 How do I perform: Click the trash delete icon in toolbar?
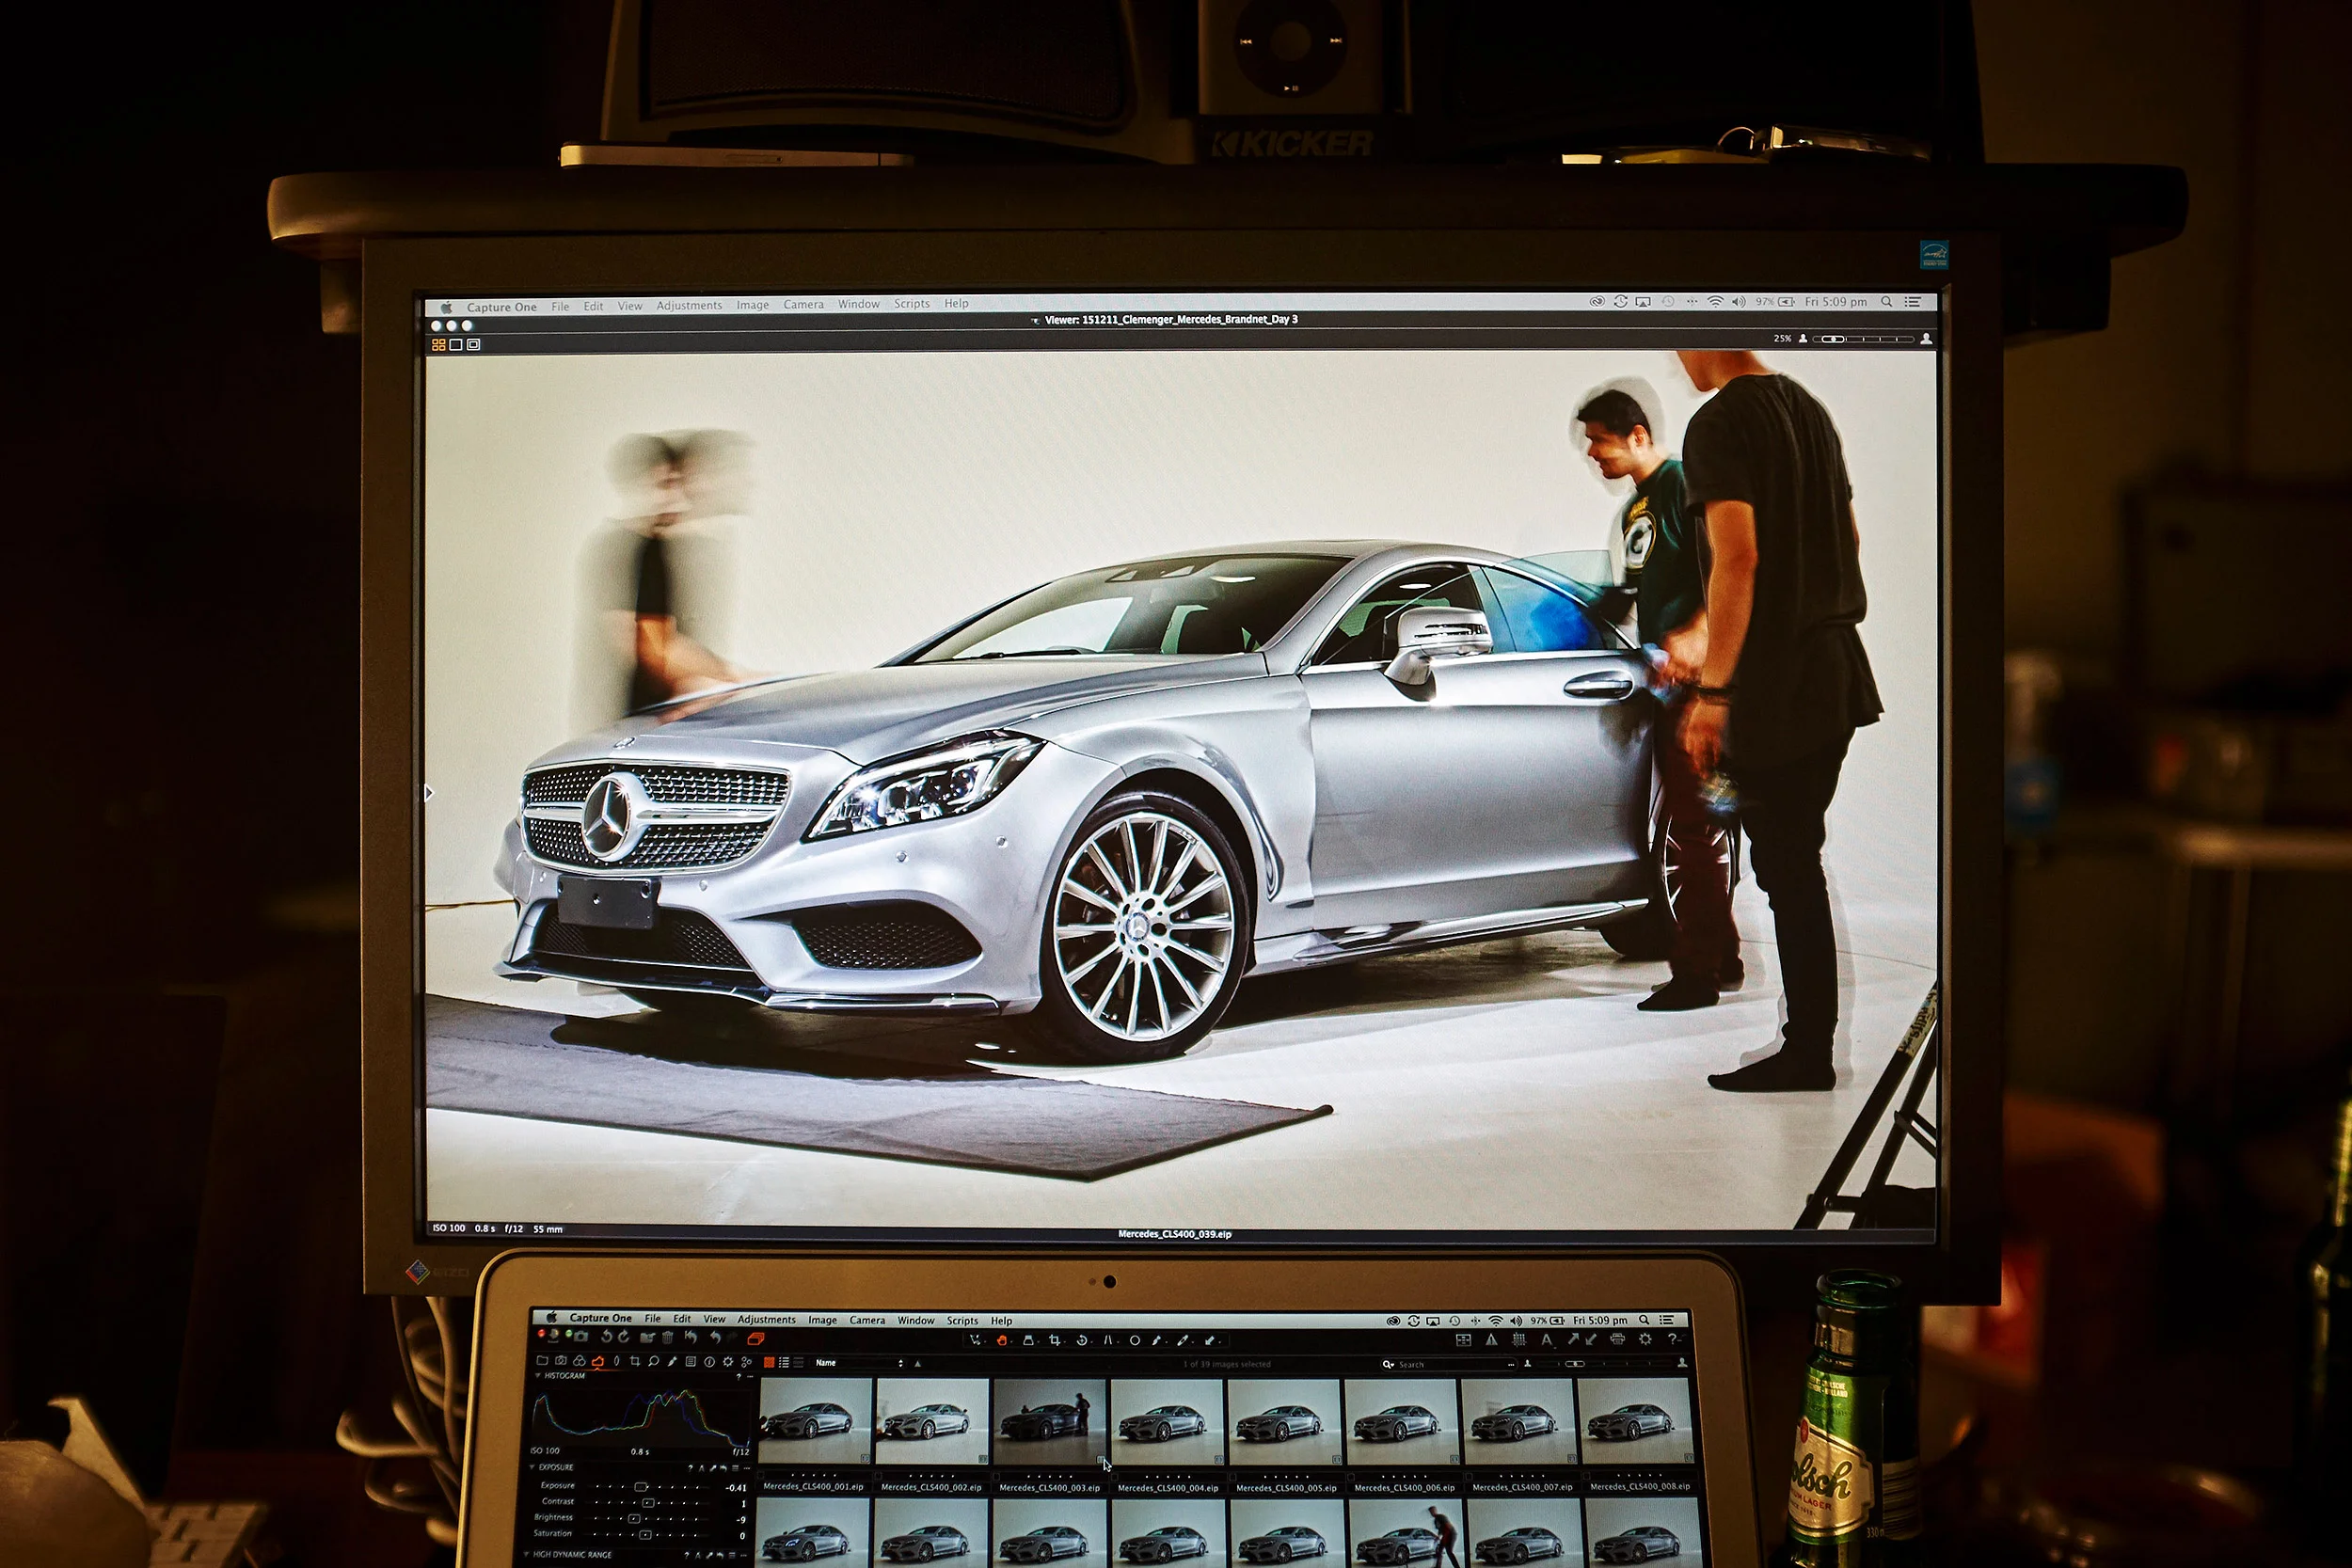(x=668, y=1338)
